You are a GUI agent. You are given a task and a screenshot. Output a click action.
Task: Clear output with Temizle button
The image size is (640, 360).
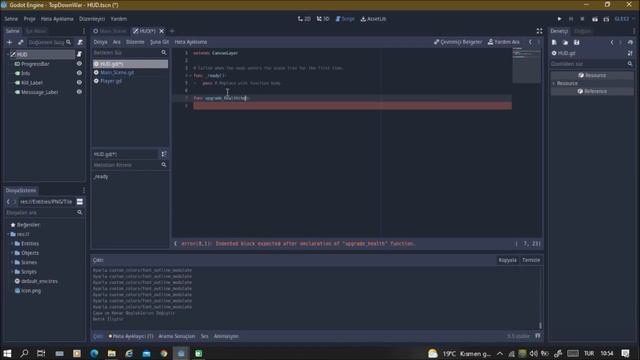tap(531, 260)
